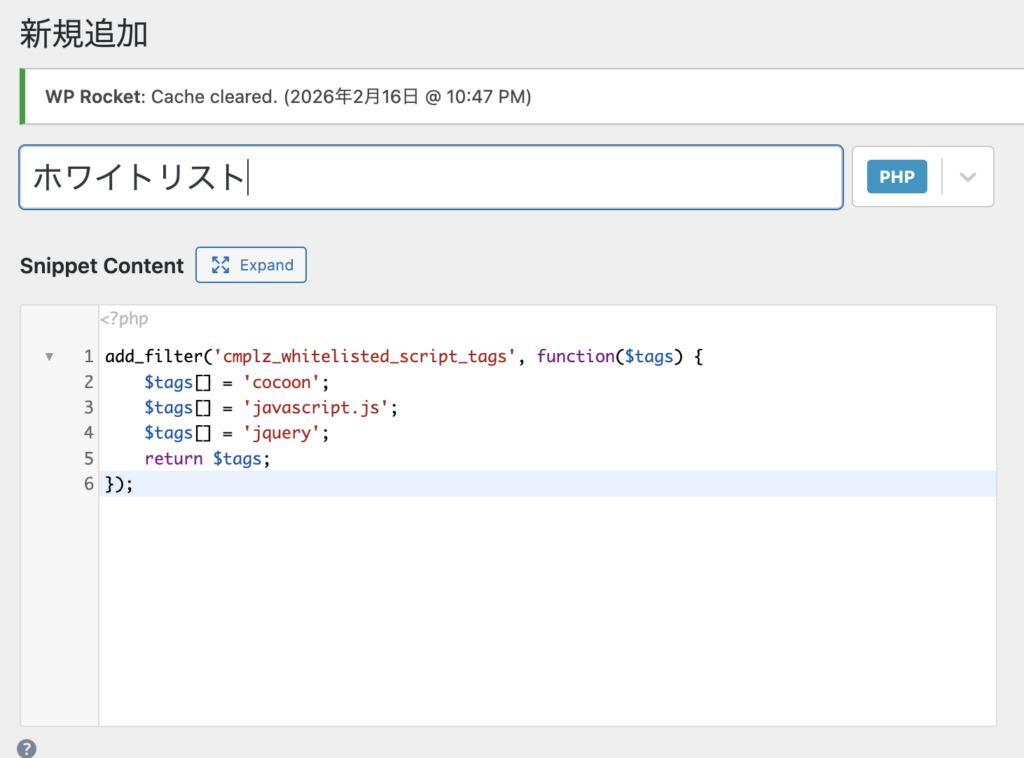1024x758 pixels.
Task: Click the add_filter function name in code
Action: point(150,357)
